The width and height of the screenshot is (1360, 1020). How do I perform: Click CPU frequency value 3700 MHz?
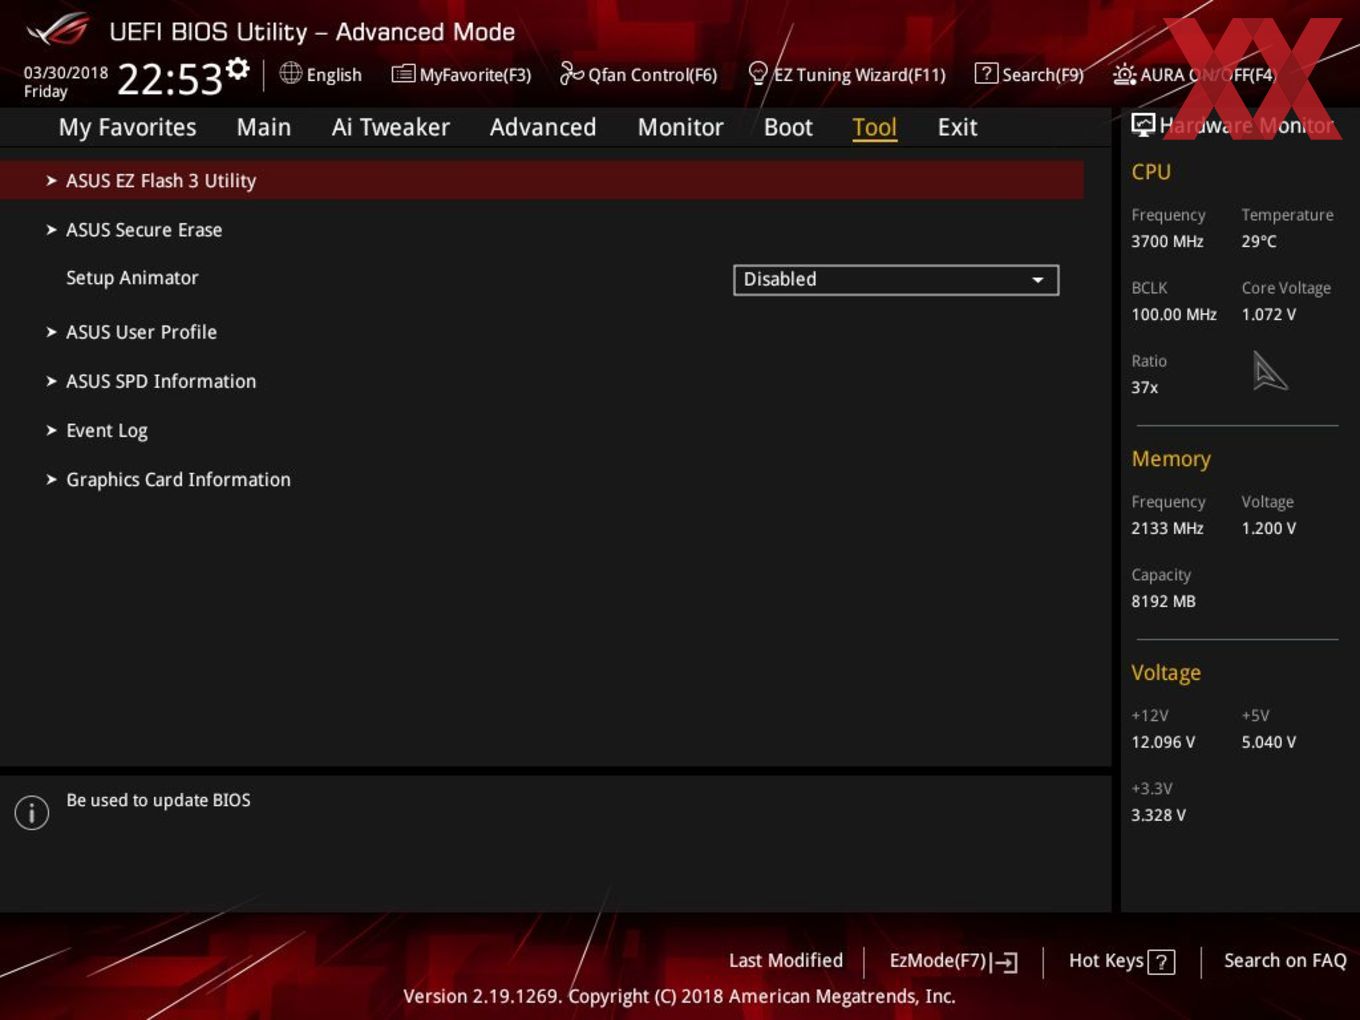coord(1167,242)
